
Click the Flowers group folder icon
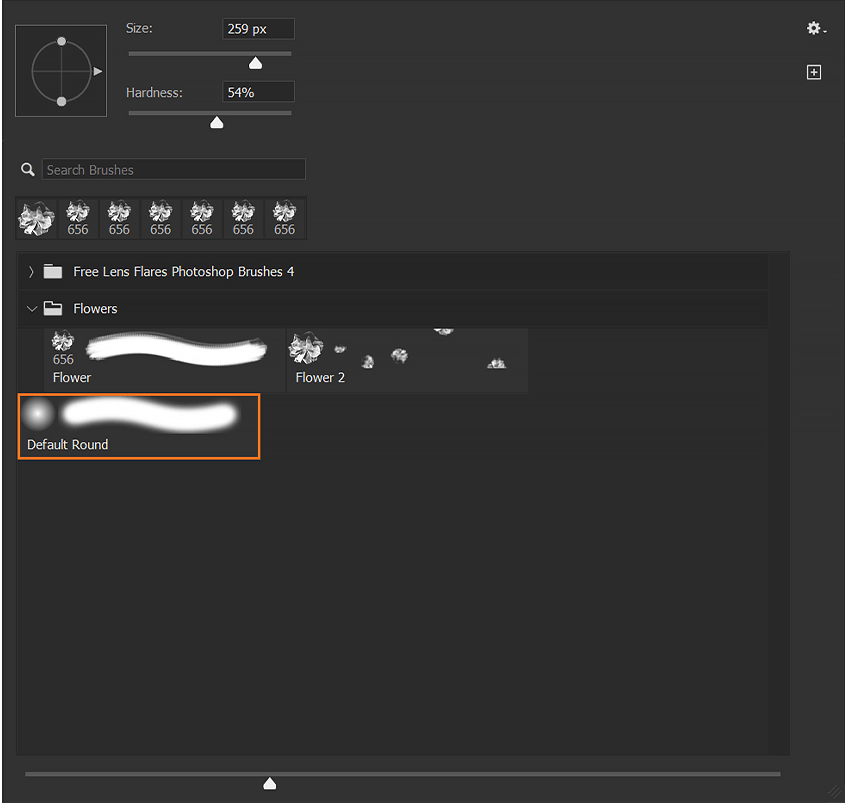coord(53,309)
